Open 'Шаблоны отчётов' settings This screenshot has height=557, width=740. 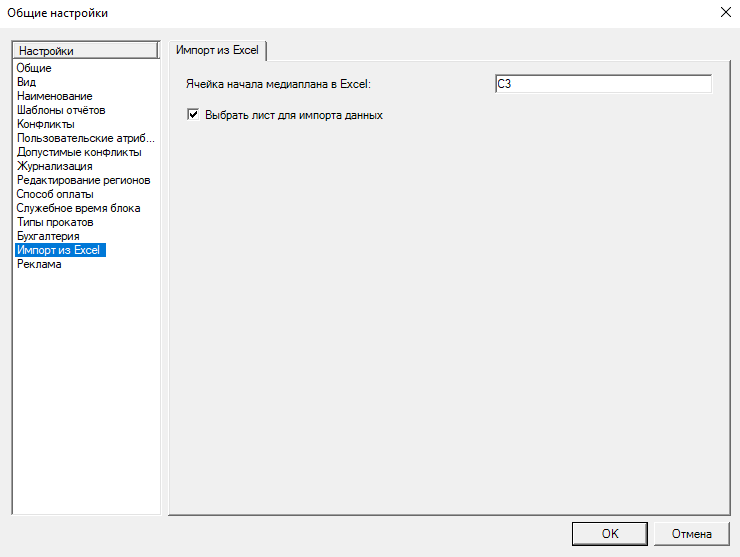click(61, 110)
